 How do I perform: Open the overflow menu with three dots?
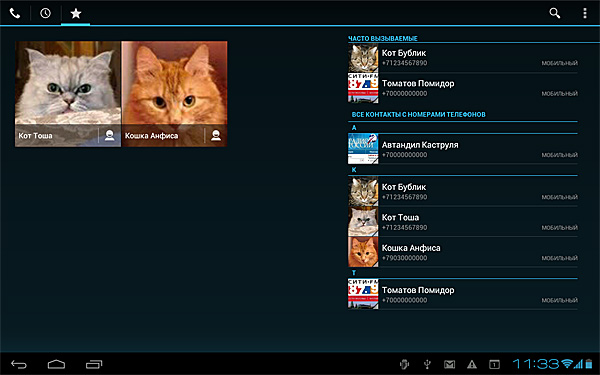[x=585, y=13]
